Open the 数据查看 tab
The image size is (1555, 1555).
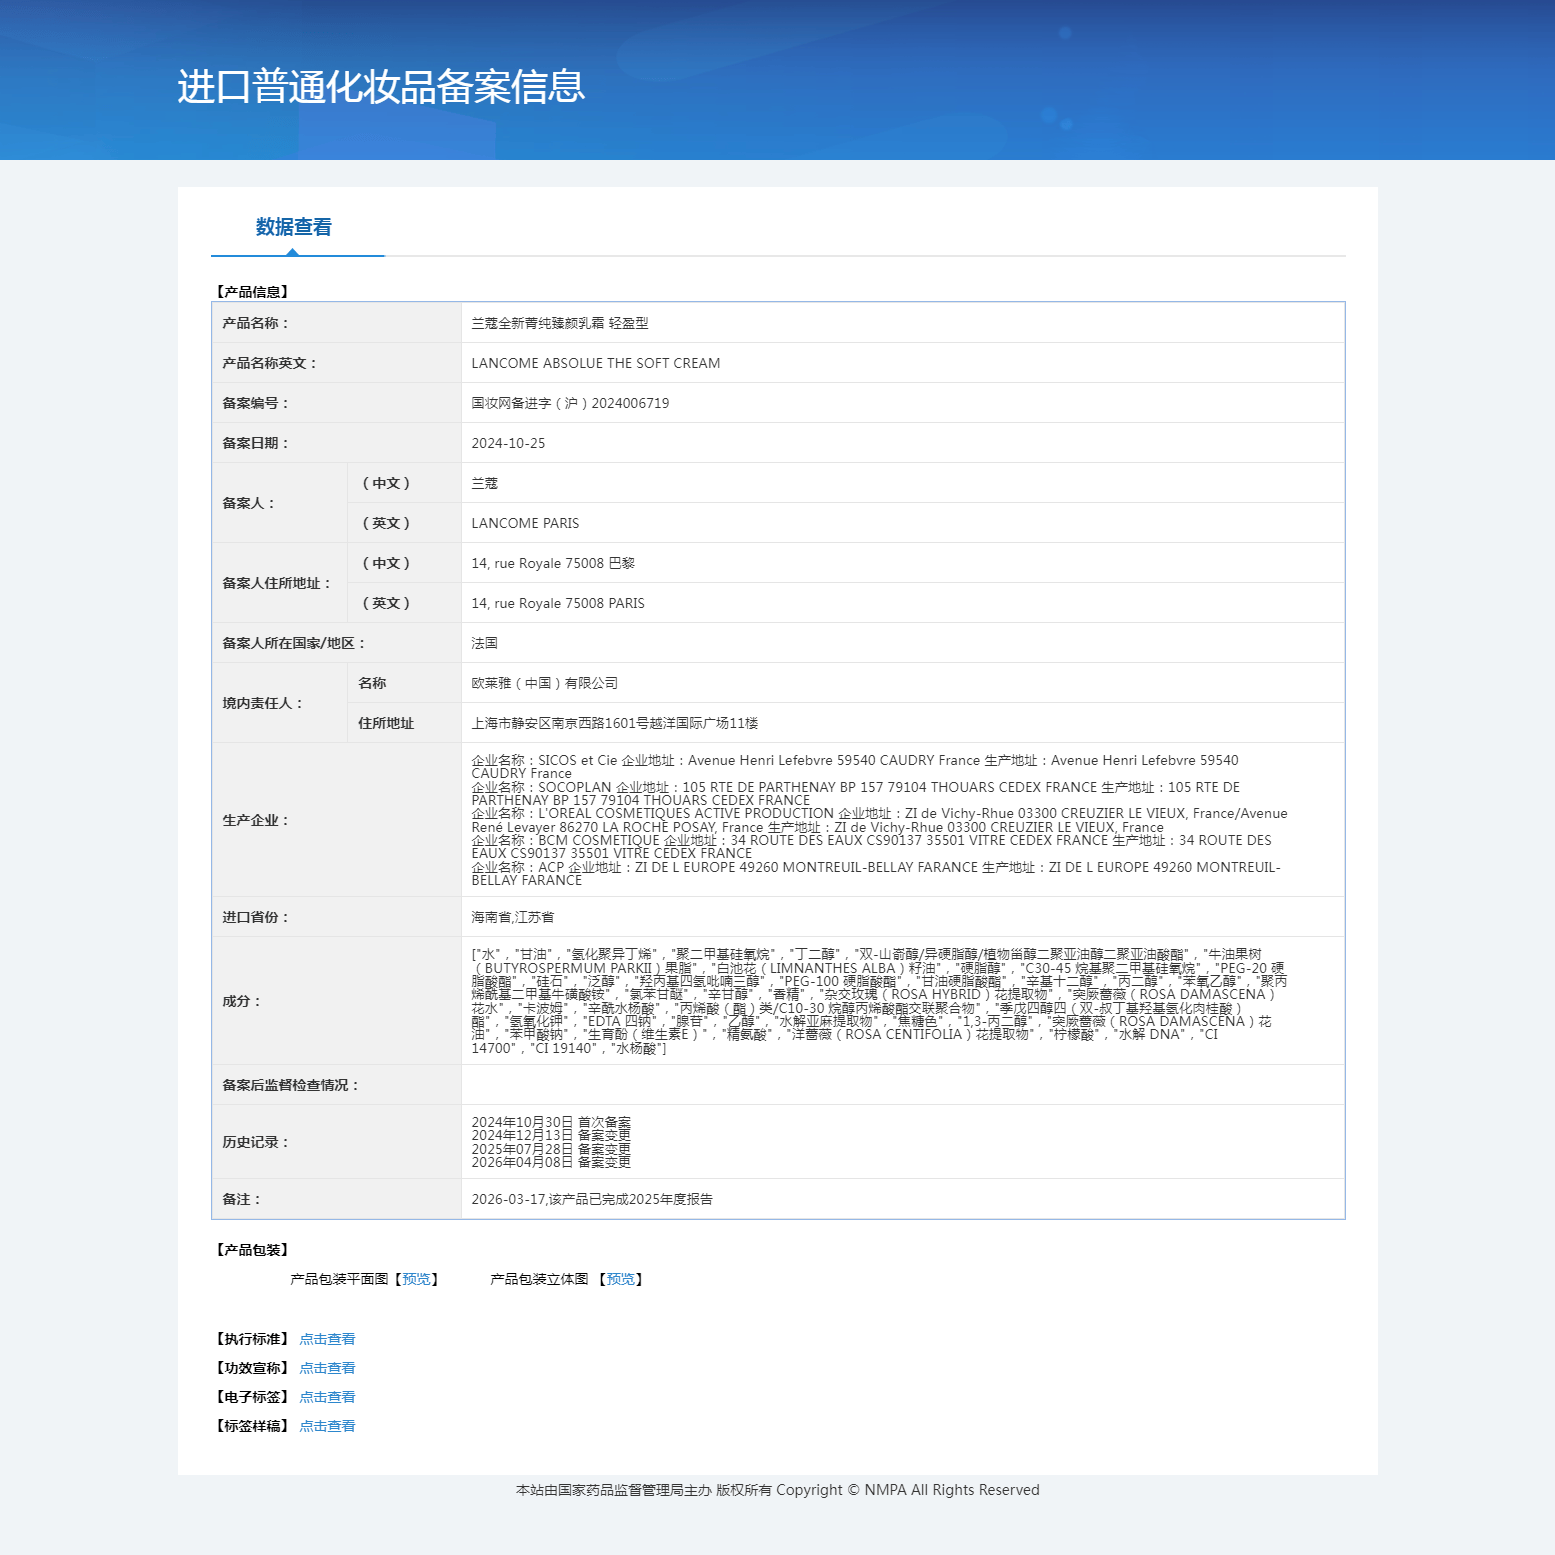click(294, 227)
